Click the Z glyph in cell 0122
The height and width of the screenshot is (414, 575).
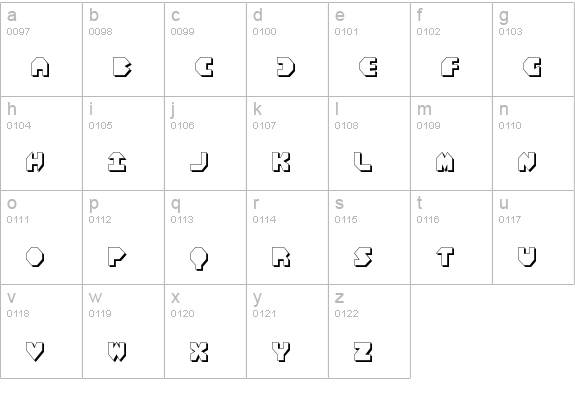(x=363, y=351)
